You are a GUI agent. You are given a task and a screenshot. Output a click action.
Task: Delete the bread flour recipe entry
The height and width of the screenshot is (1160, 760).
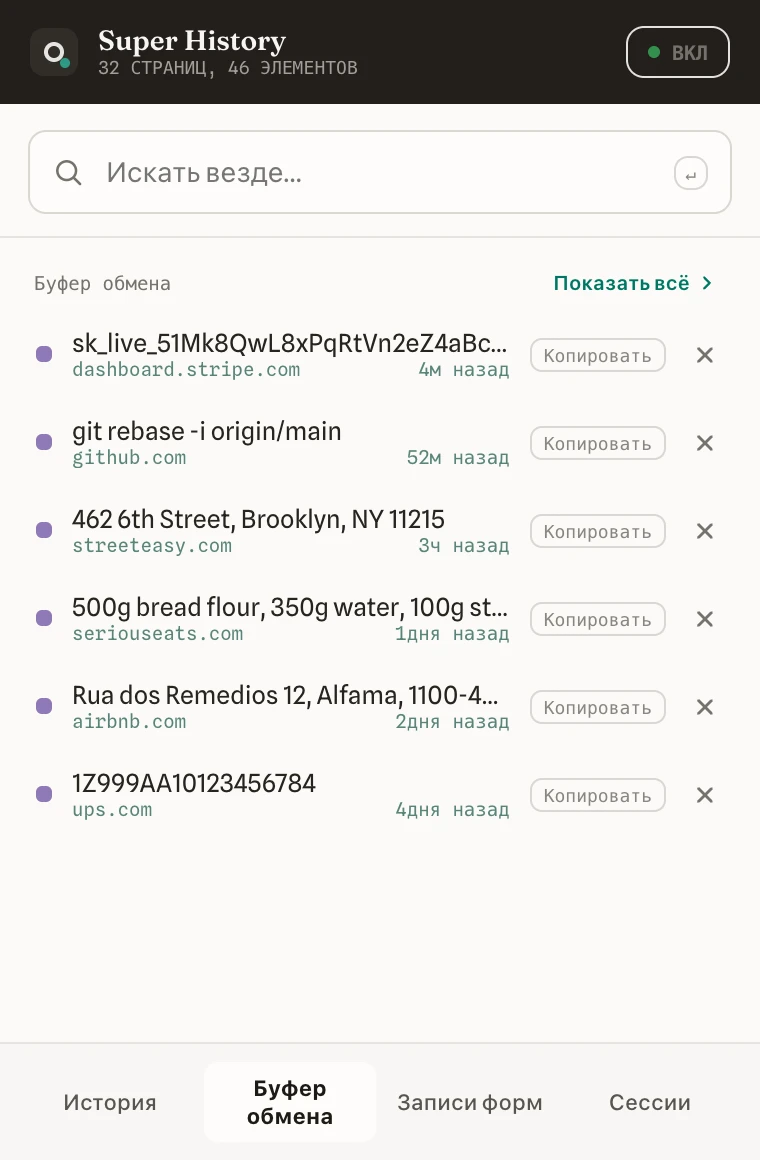point(704,619)
